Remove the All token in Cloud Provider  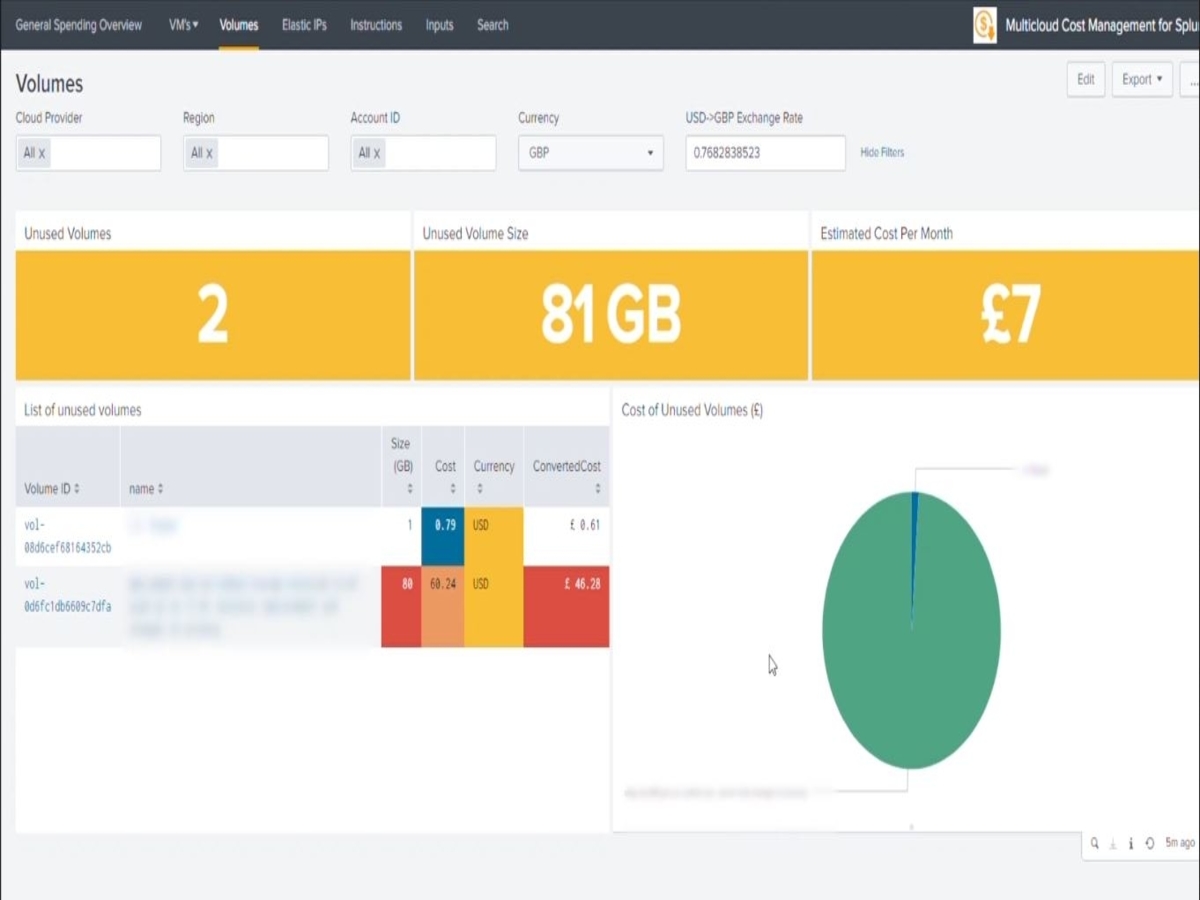[x=42, y=153]
